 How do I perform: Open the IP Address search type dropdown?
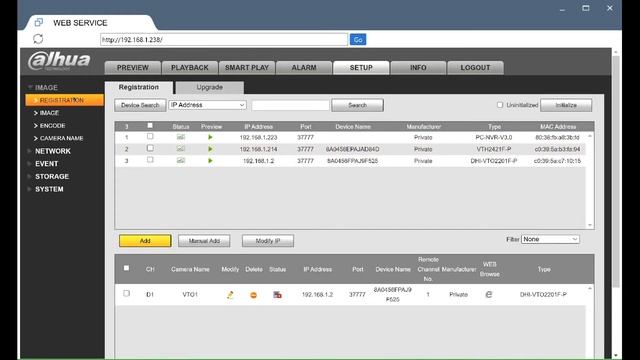pos(207,105)
